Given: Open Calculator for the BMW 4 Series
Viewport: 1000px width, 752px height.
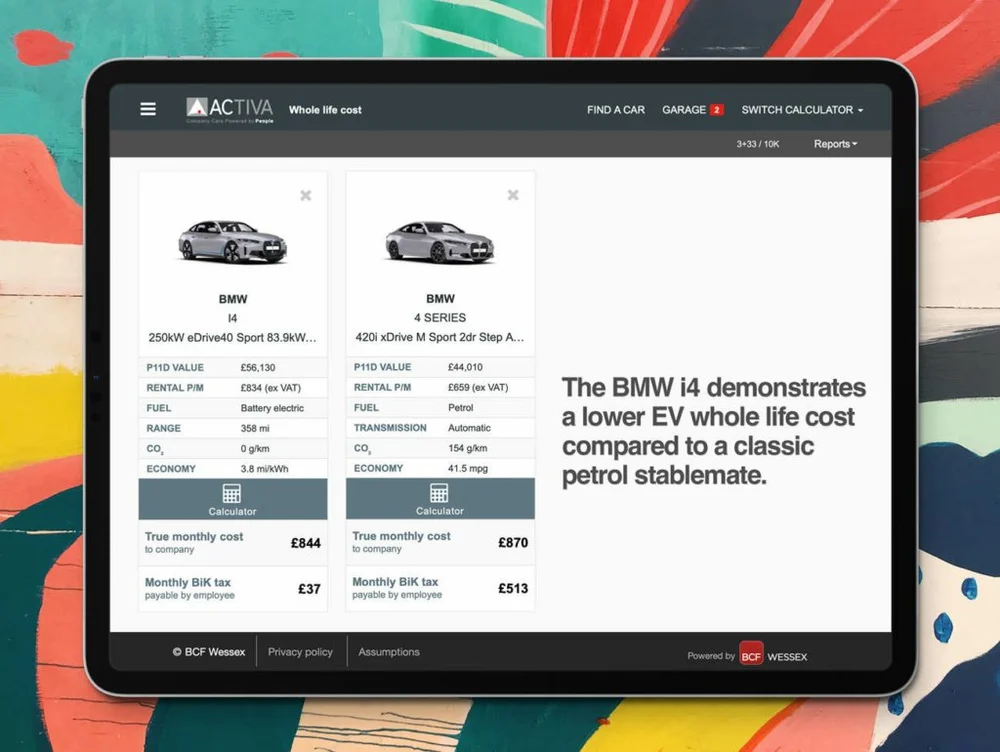Looking at the screenshot, I should pos(440,498).
